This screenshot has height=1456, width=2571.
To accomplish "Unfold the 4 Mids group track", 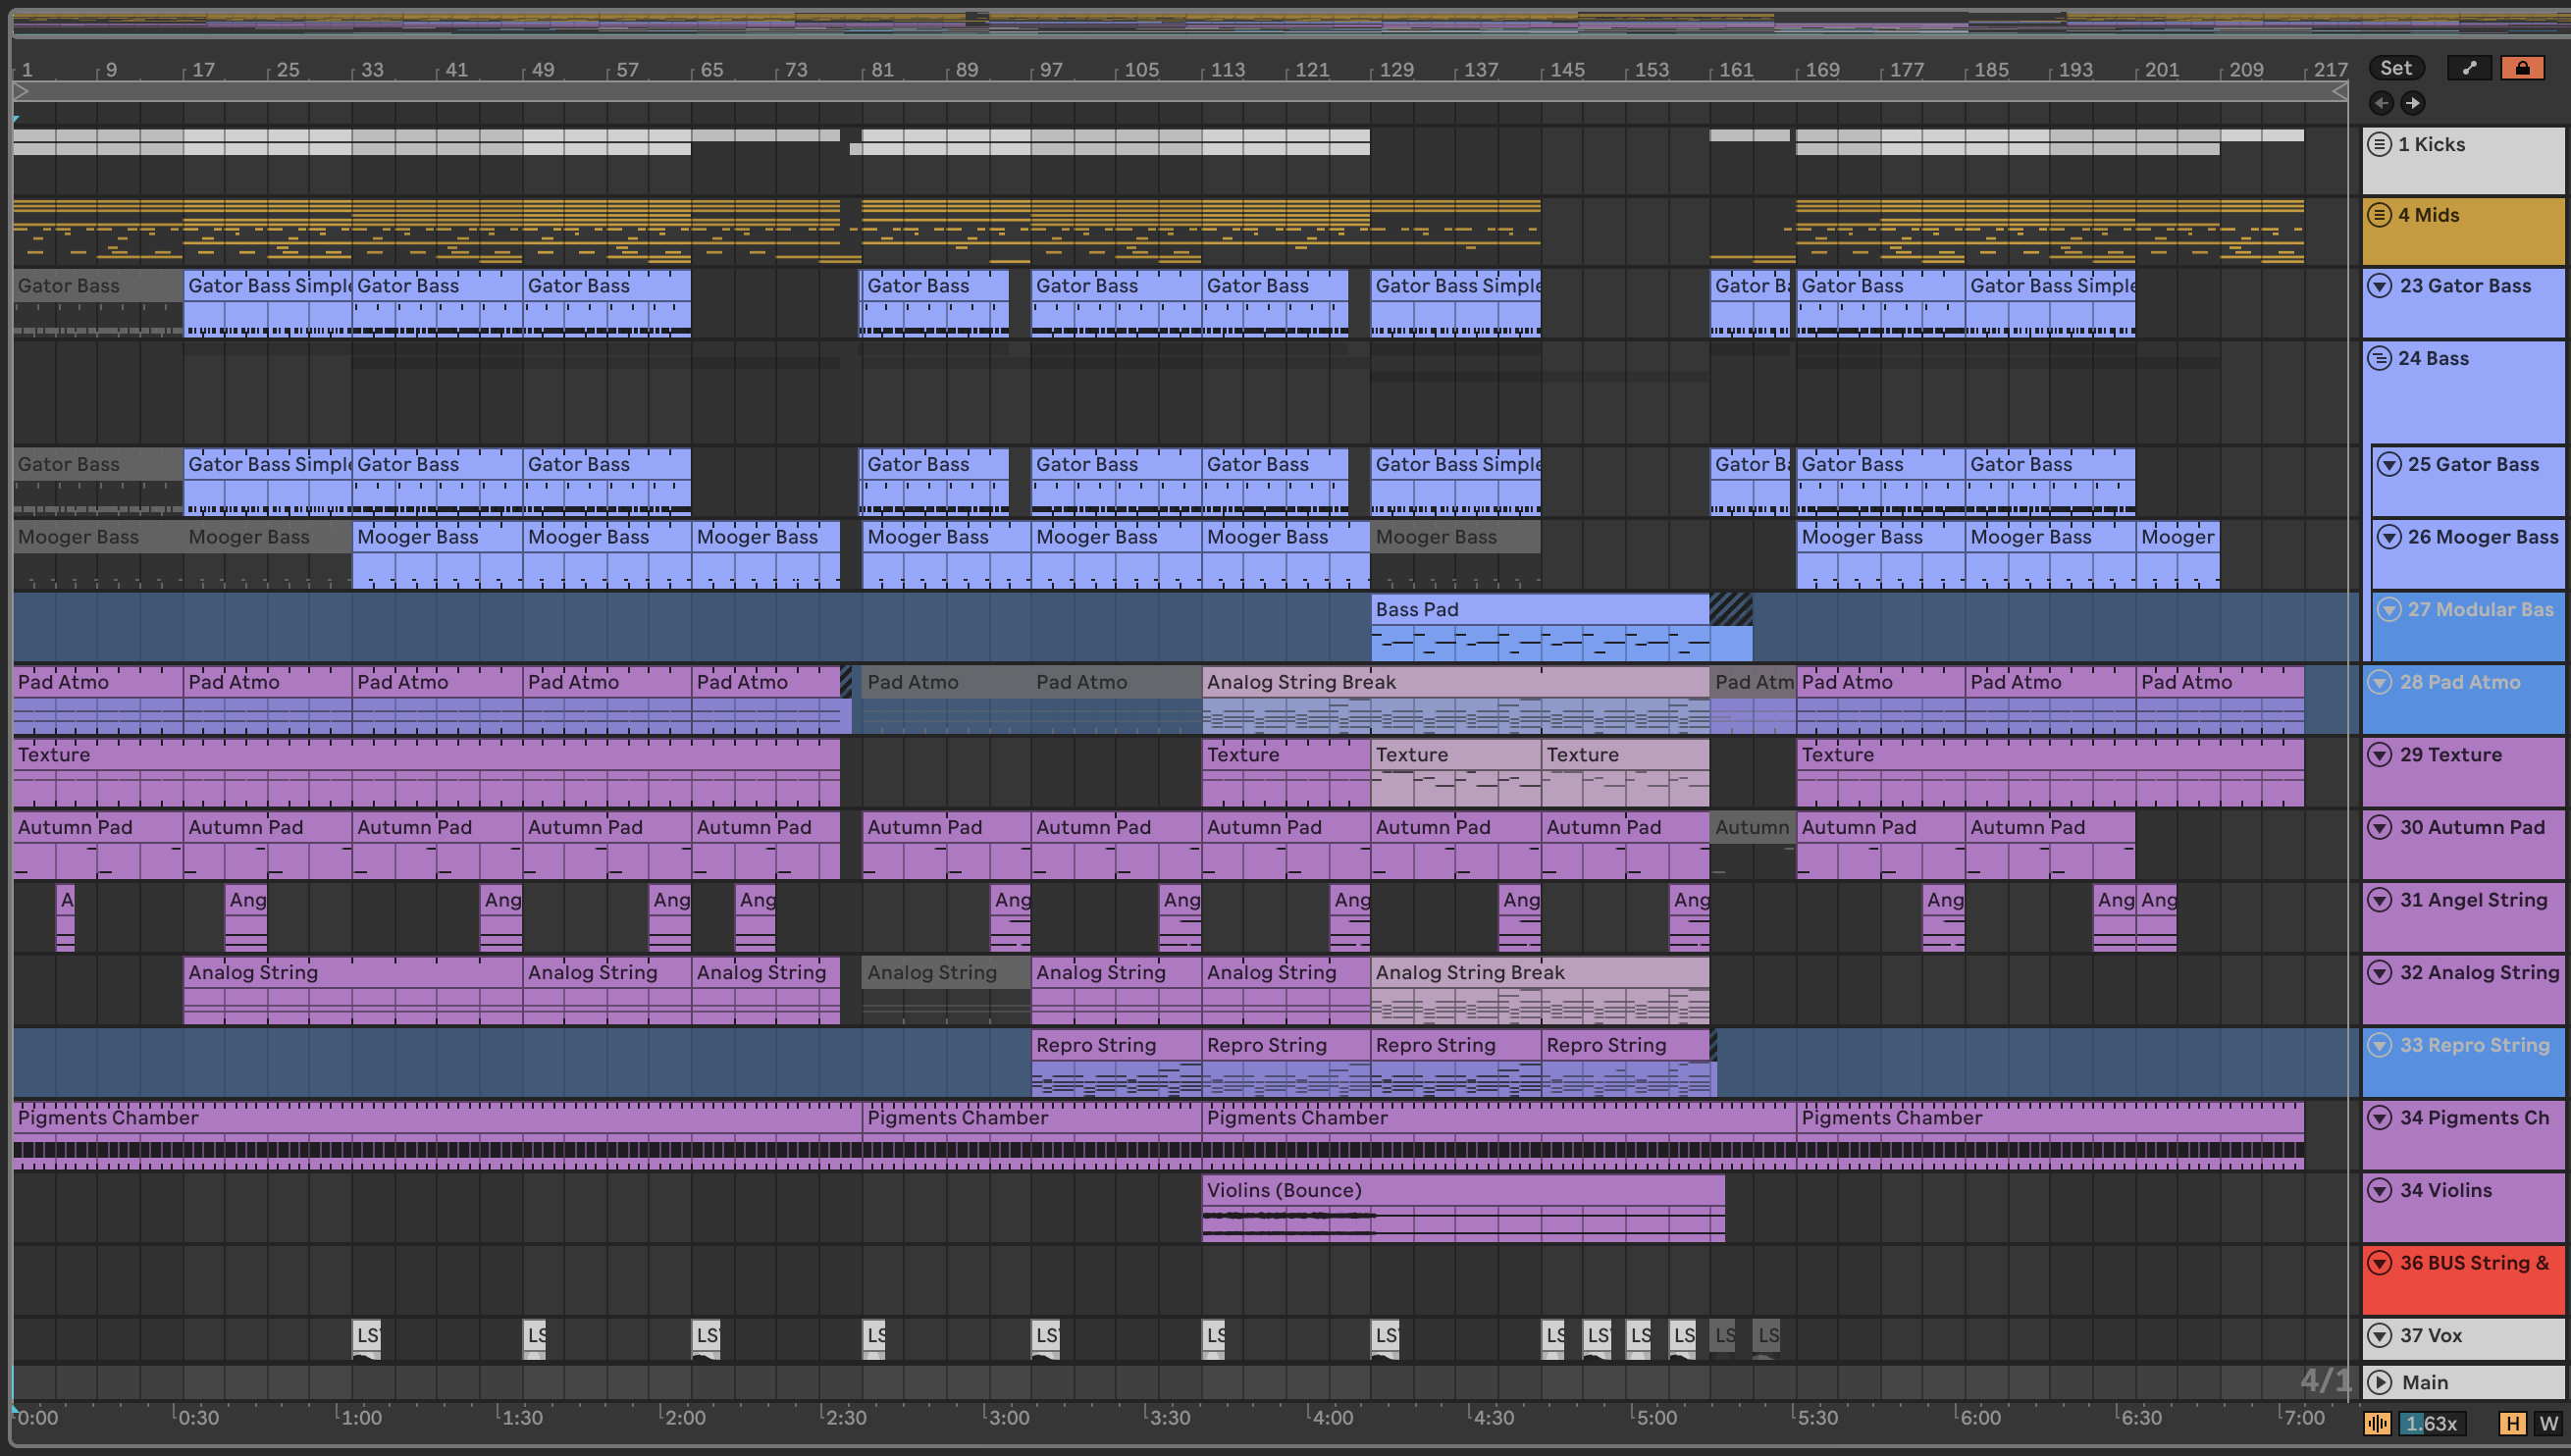I will click(2379, 215).
